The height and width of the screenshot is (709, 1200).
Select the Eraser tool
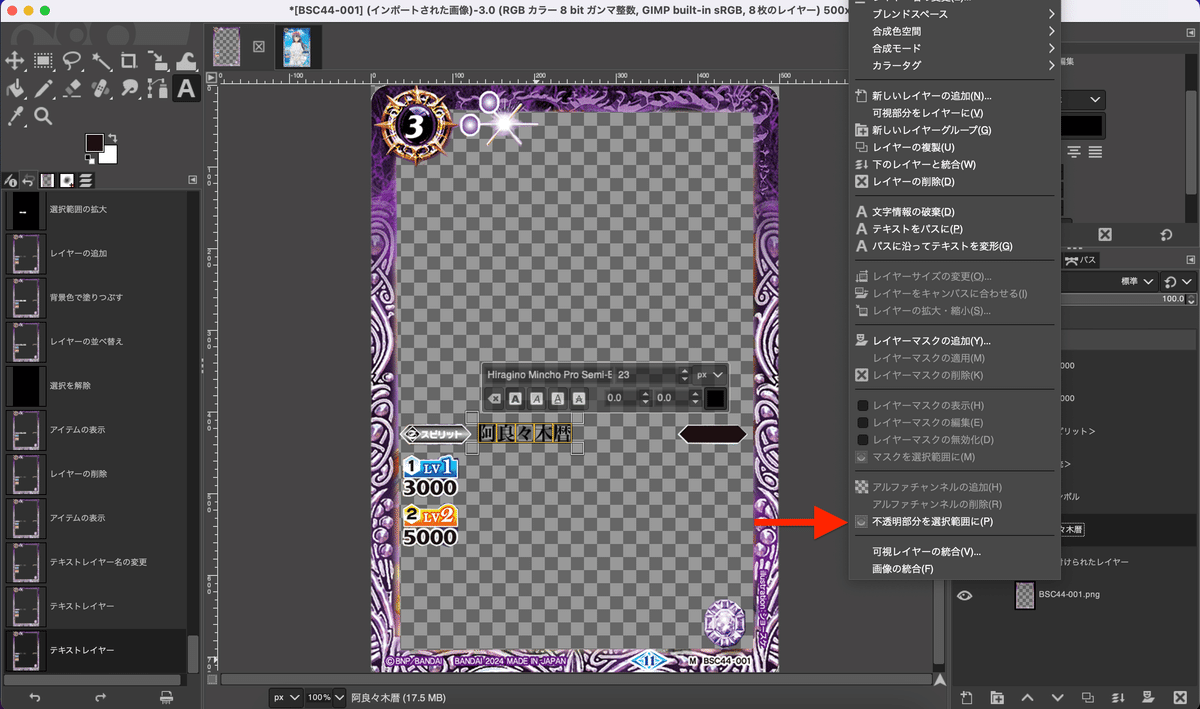pos(72,89)
